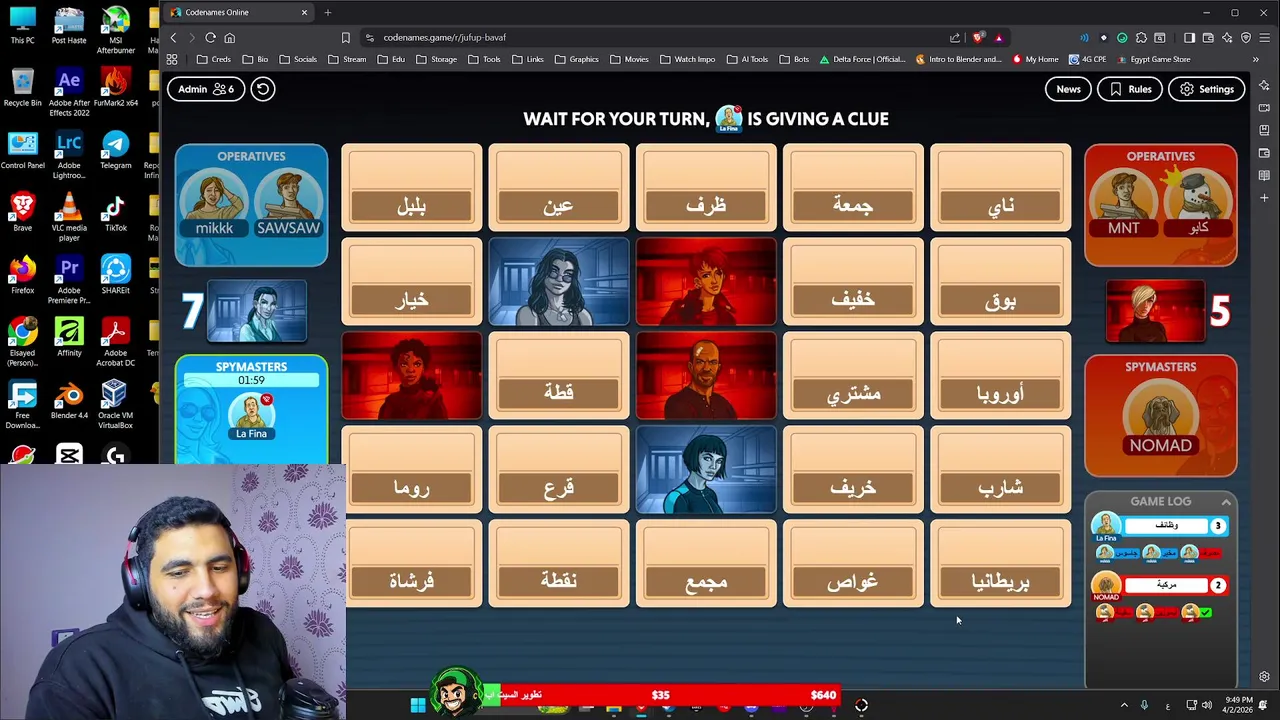The width and height of the screenshot is (1280, 720).
Task: Open TikTok desktop icon
Action: tap(115, 212)
